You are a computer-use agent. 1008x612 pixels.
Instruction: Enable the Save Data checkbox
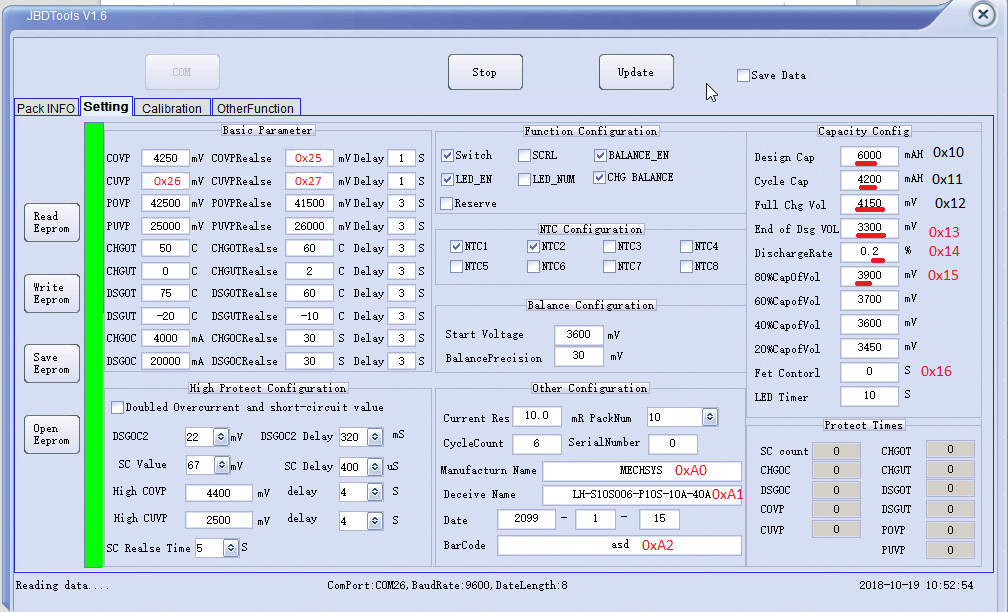pyautogui.click(x=743, y=75)
